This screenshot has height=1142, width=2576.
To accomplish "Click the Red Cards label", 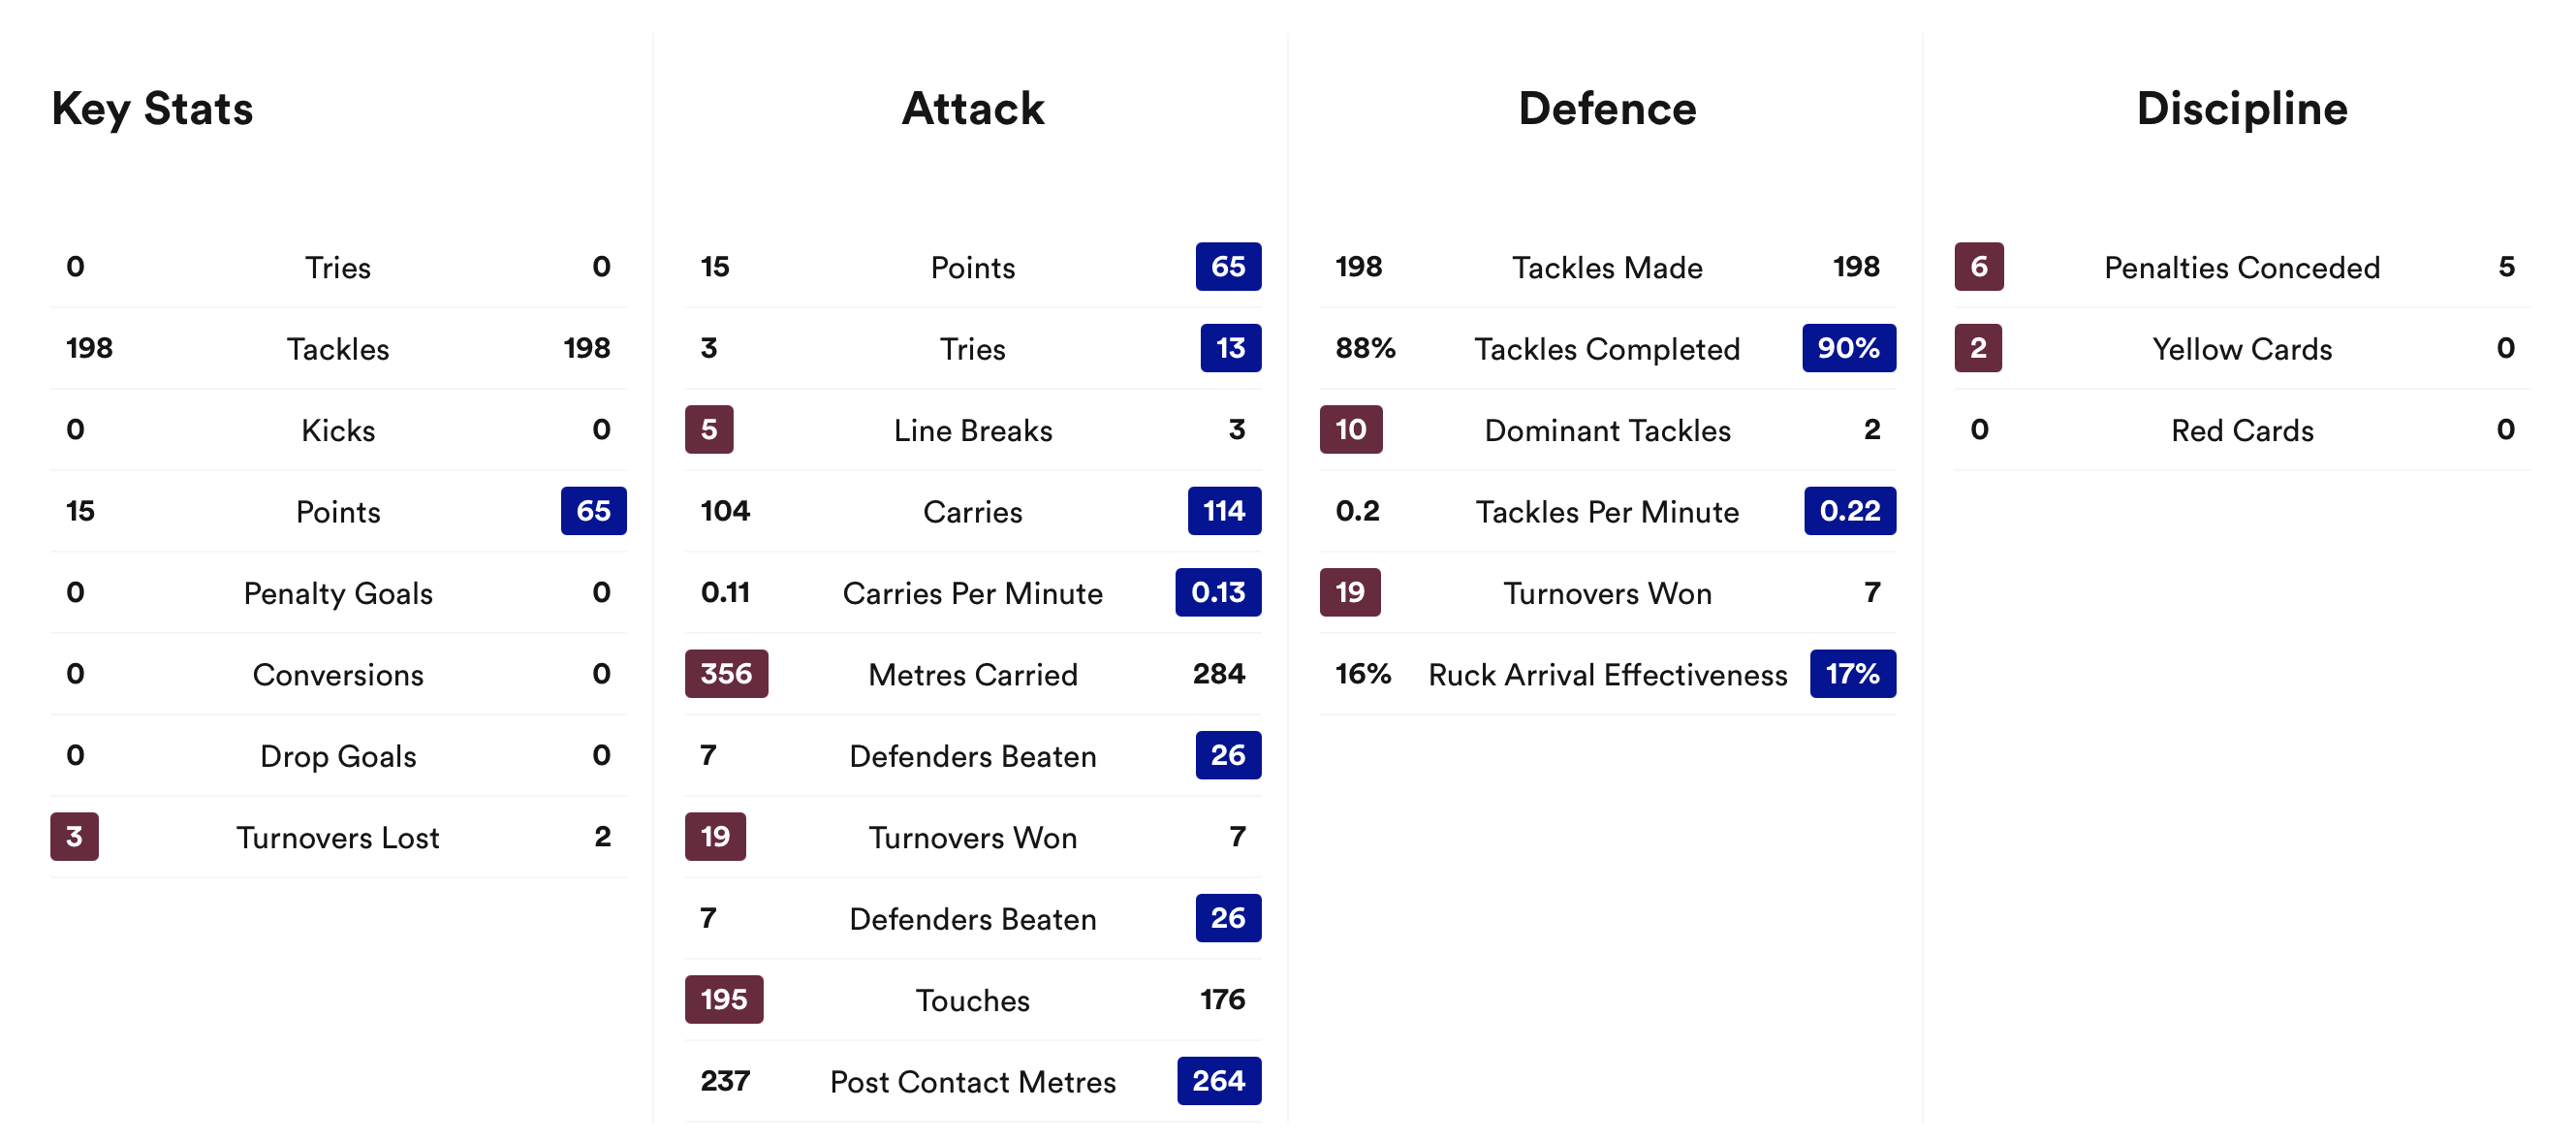I will coord(2241,431).
